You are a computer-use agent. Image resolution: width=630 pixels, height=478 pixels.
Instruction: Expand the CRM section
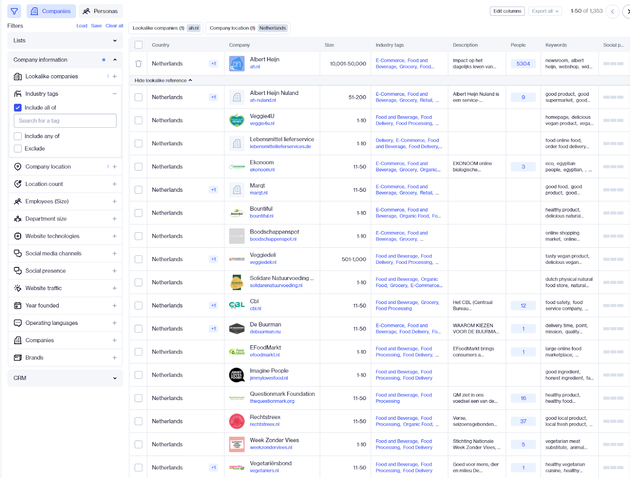114,378
